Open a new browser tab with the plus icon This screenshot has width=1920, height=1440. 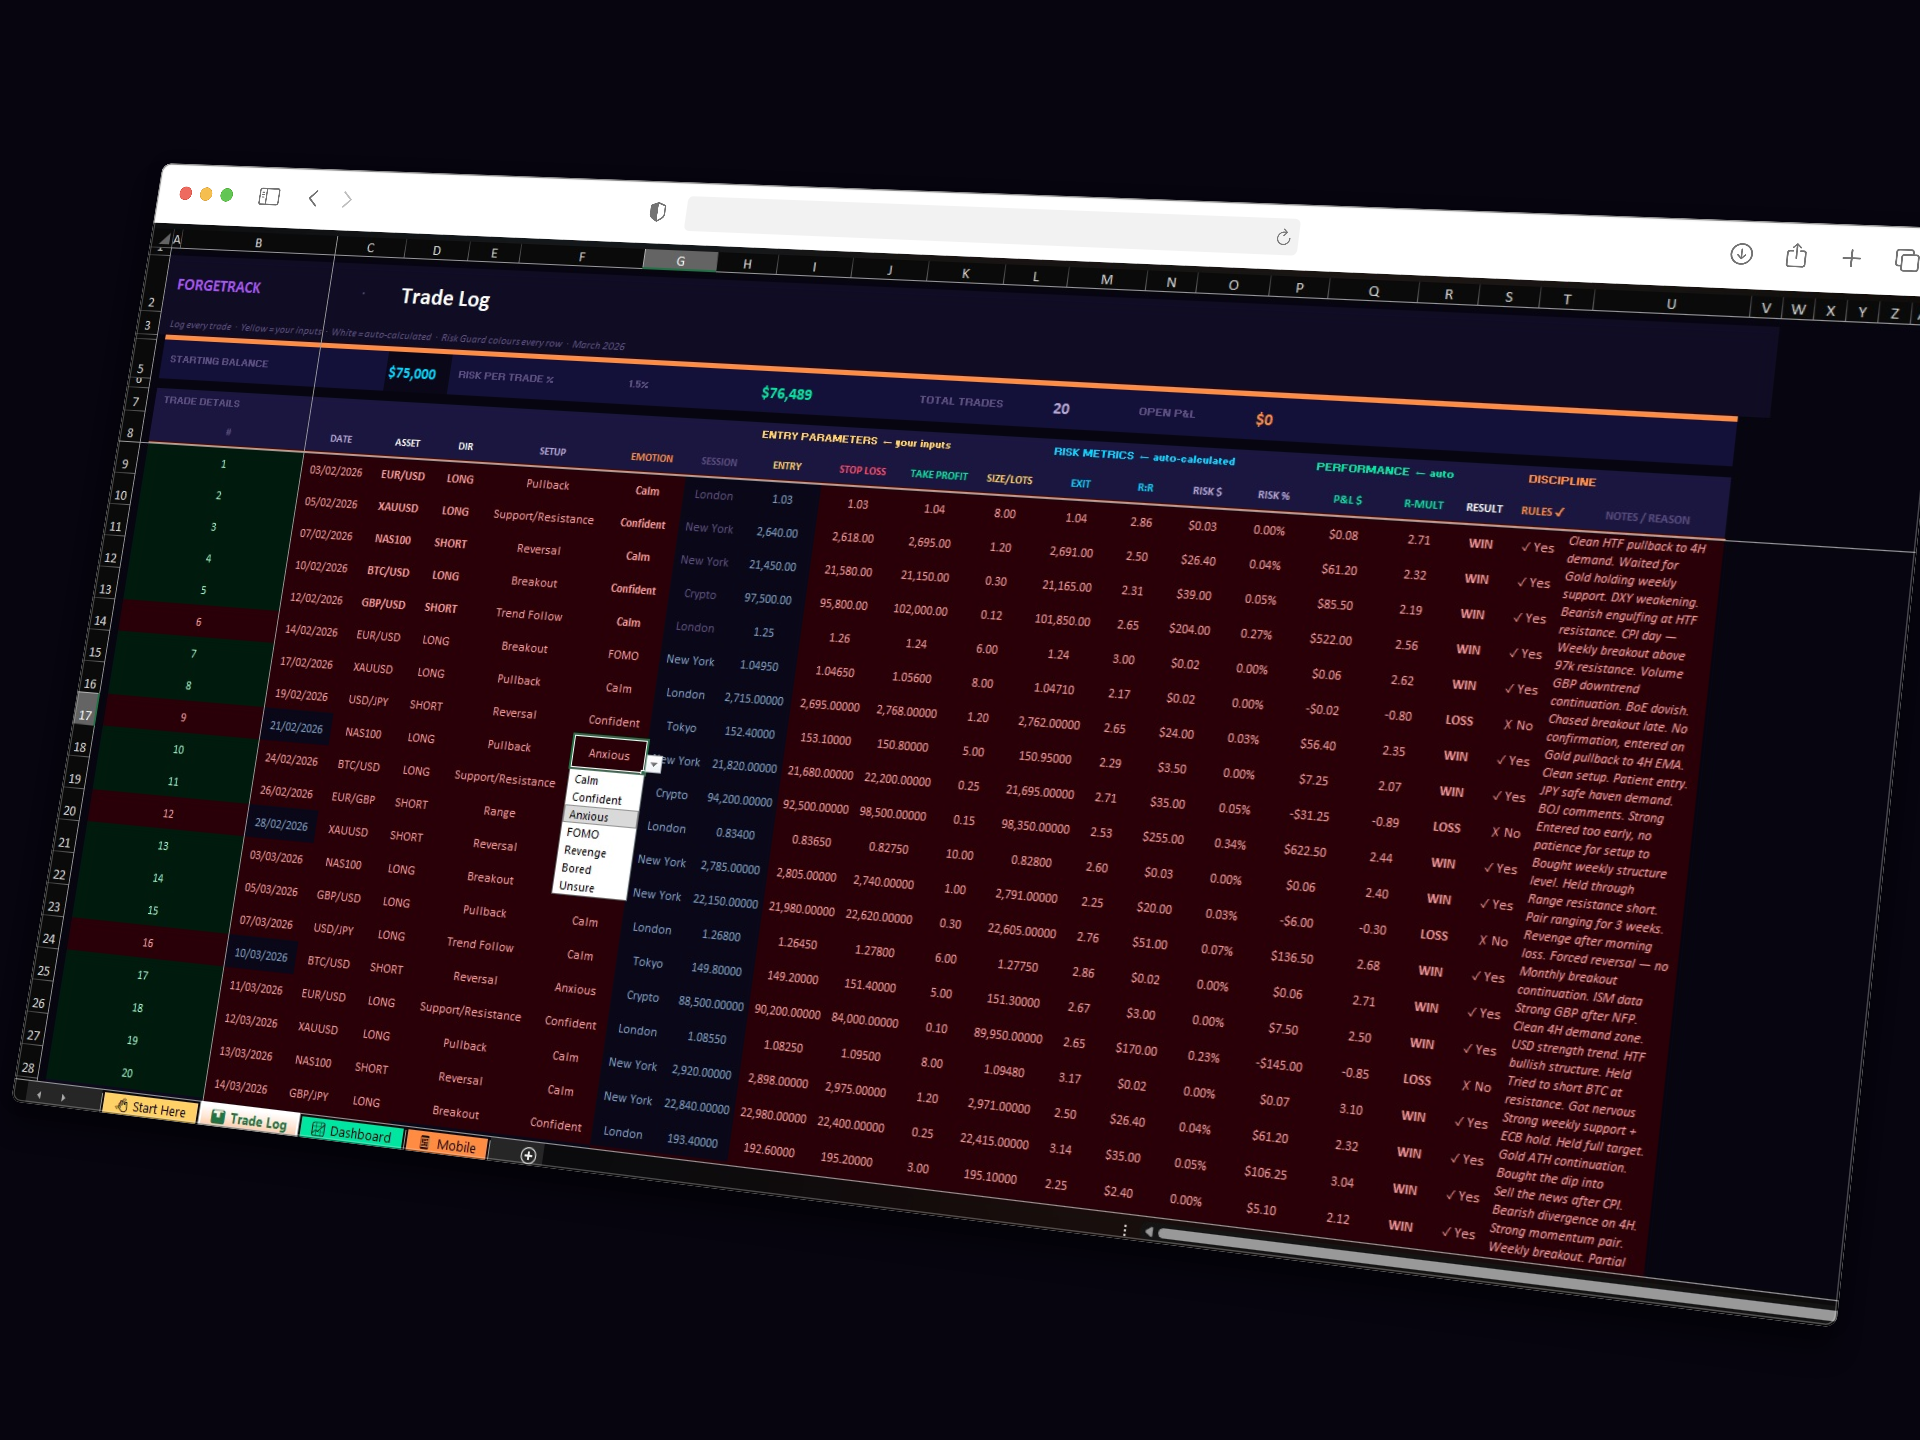coord(1852,259)
